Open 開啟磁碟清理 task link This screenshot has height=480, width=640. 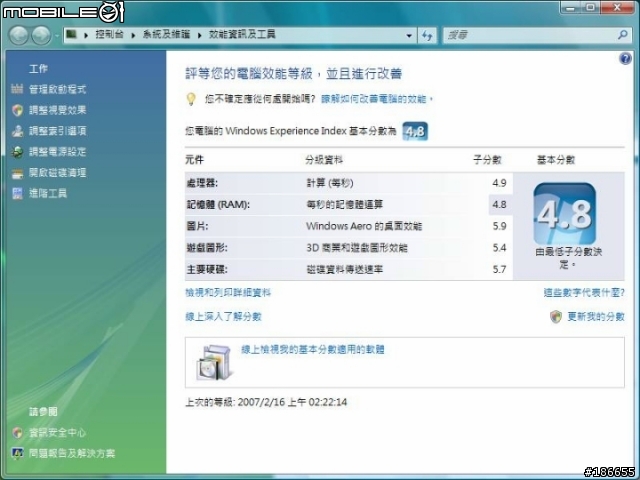[x=58, y=173]
